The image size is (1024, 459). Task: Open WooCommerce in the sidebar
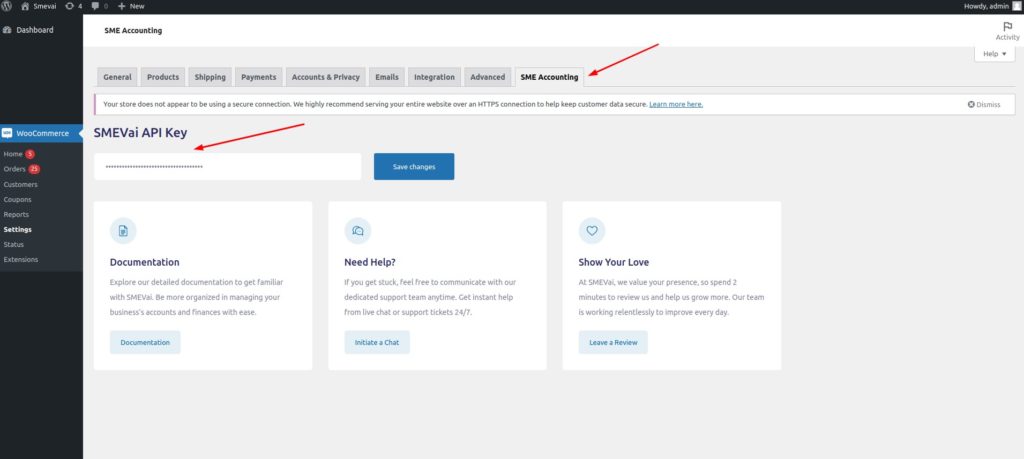(41, 133)
